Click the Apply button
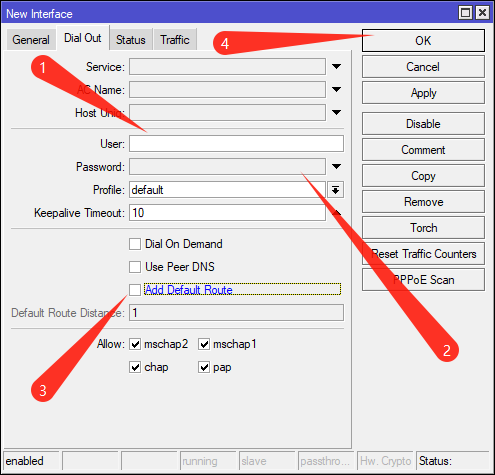 (x=423, y=93)
